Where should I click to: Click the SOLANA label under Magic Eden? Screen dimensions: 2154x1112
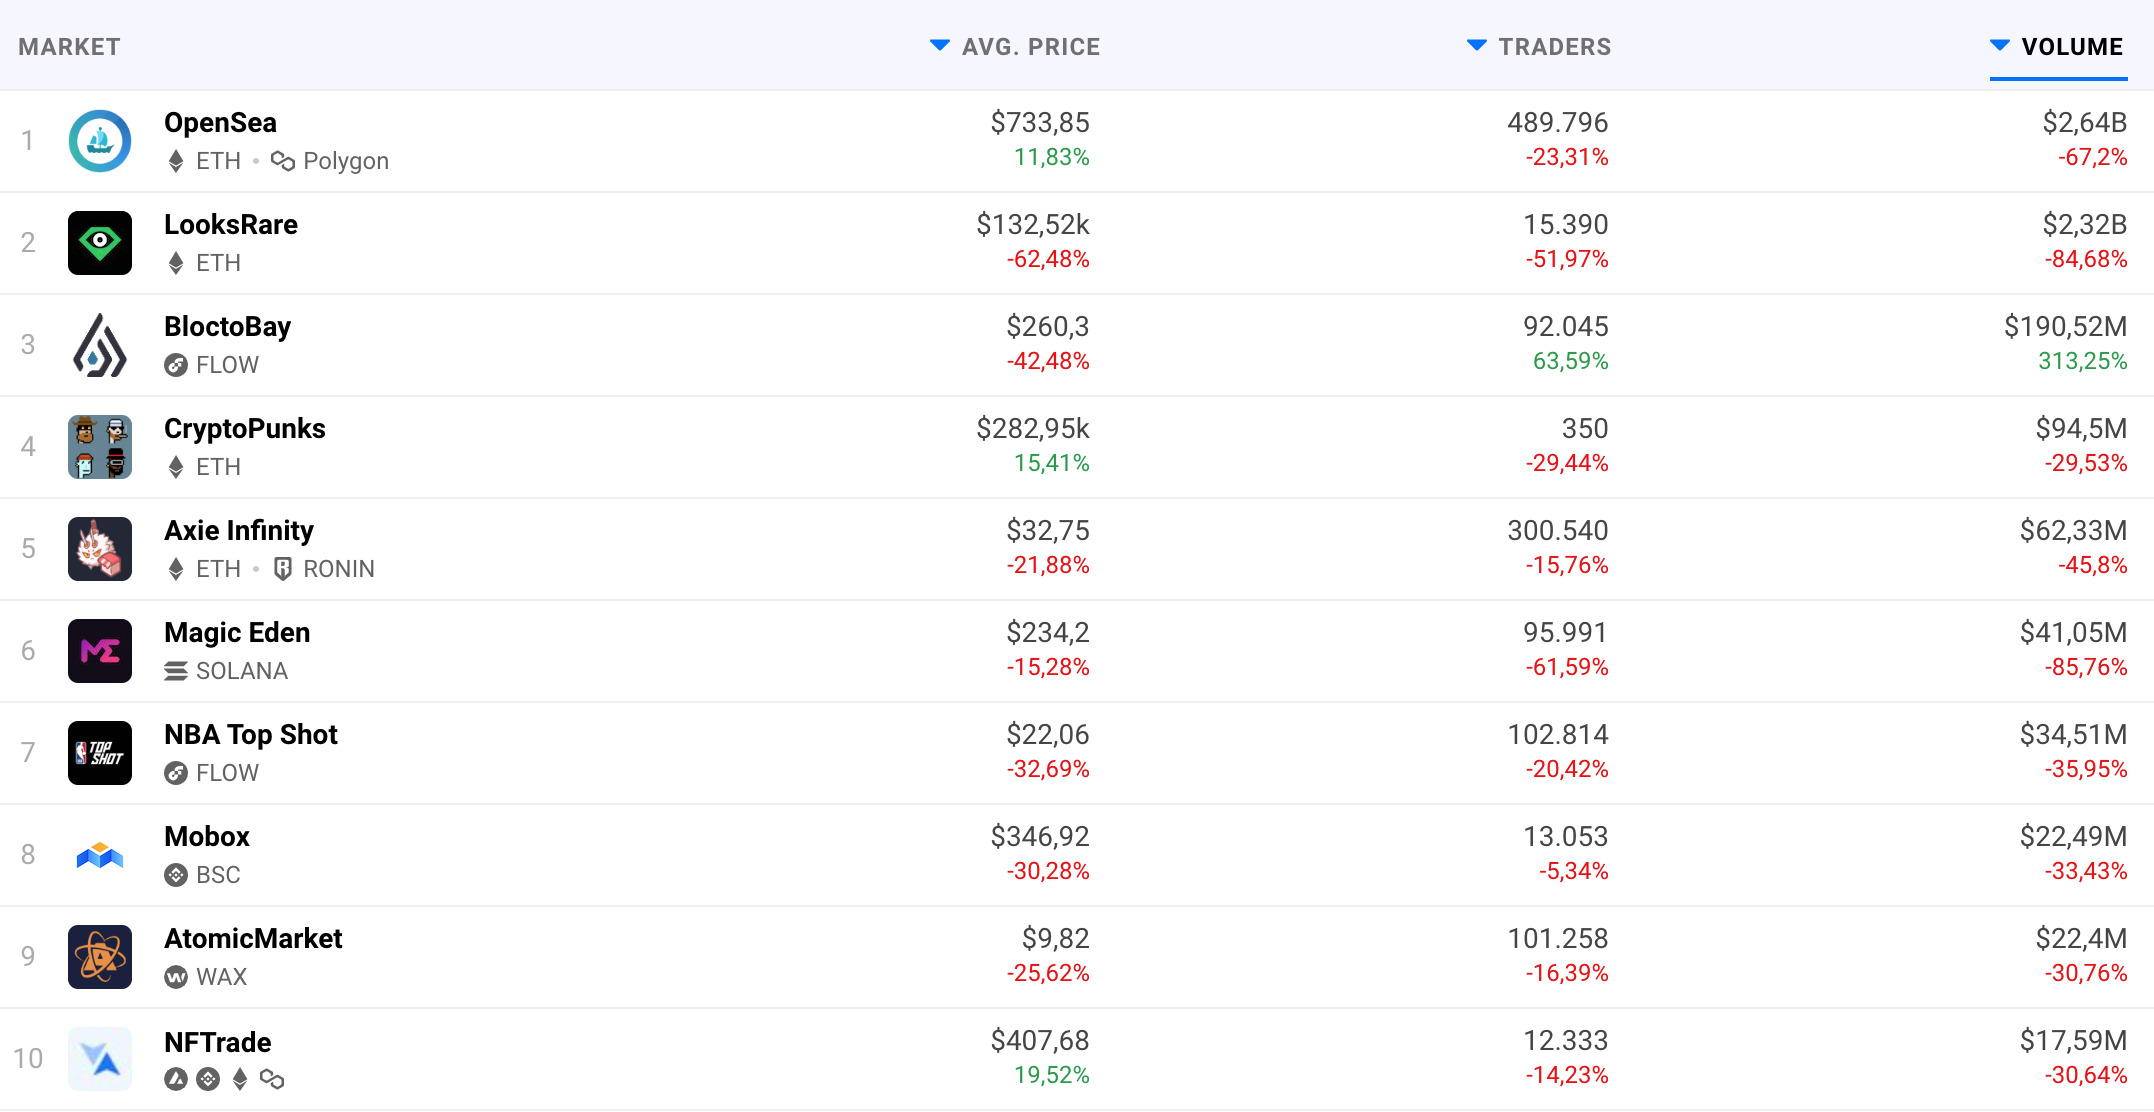point(242,671)
